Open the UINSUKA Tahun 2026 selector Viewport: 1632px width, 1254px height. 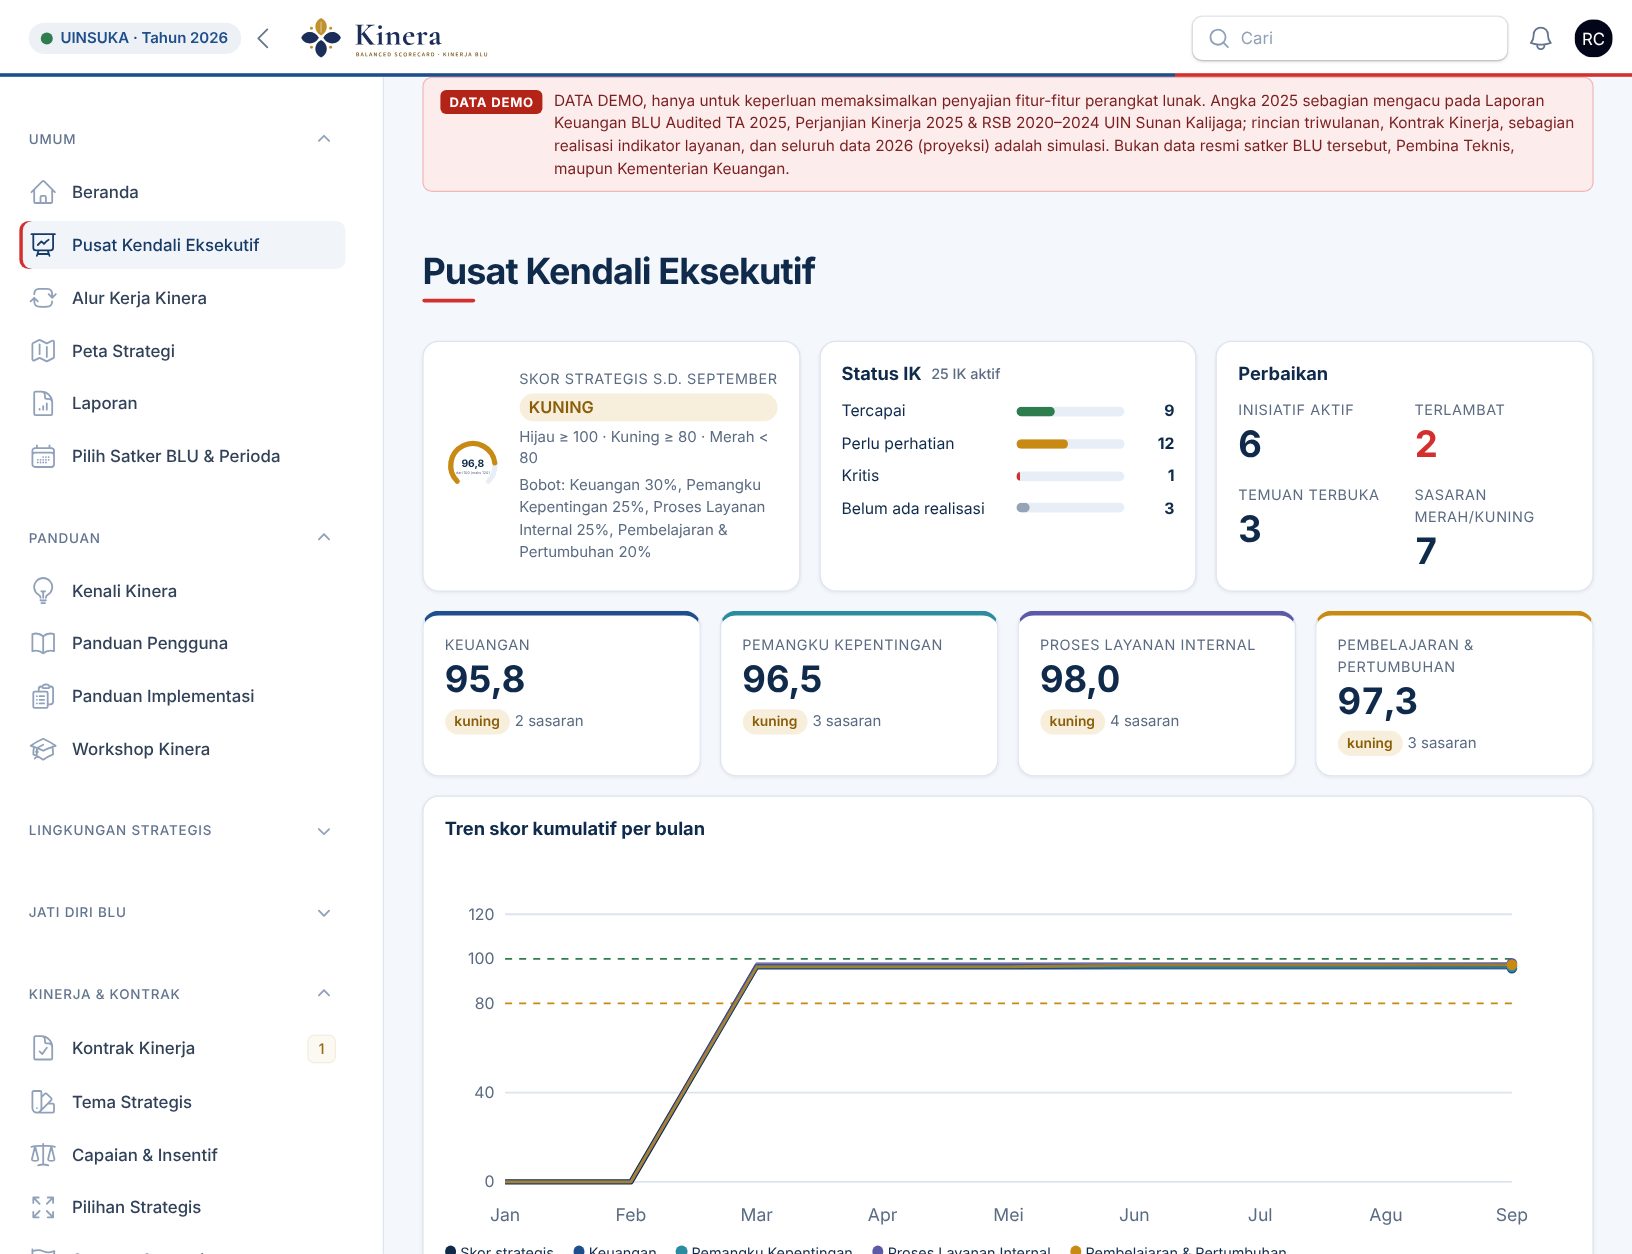(135, 38)
